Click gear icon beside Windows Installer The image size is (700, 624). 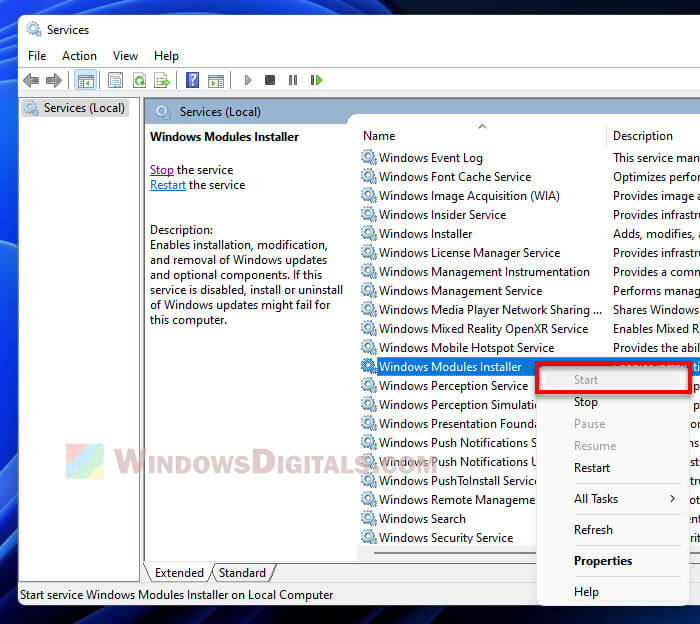(x=369, y=233)
